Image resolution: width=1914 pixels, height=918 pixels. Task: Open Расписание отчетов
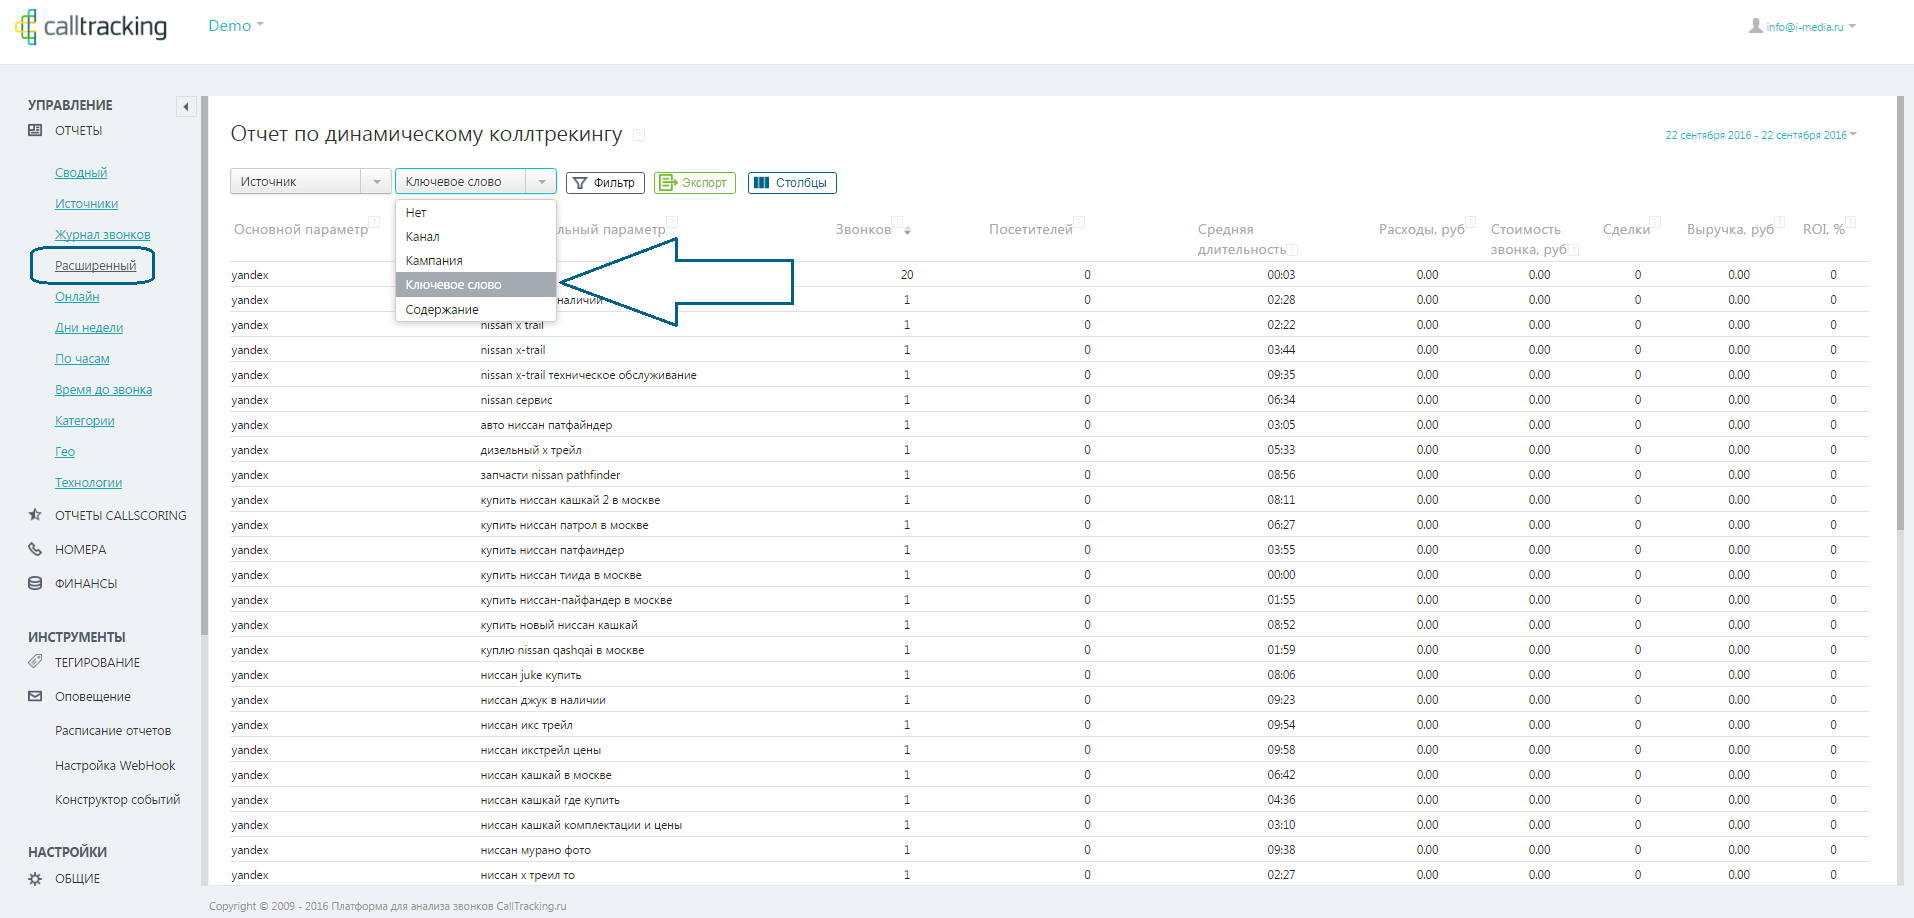[113, 731]
